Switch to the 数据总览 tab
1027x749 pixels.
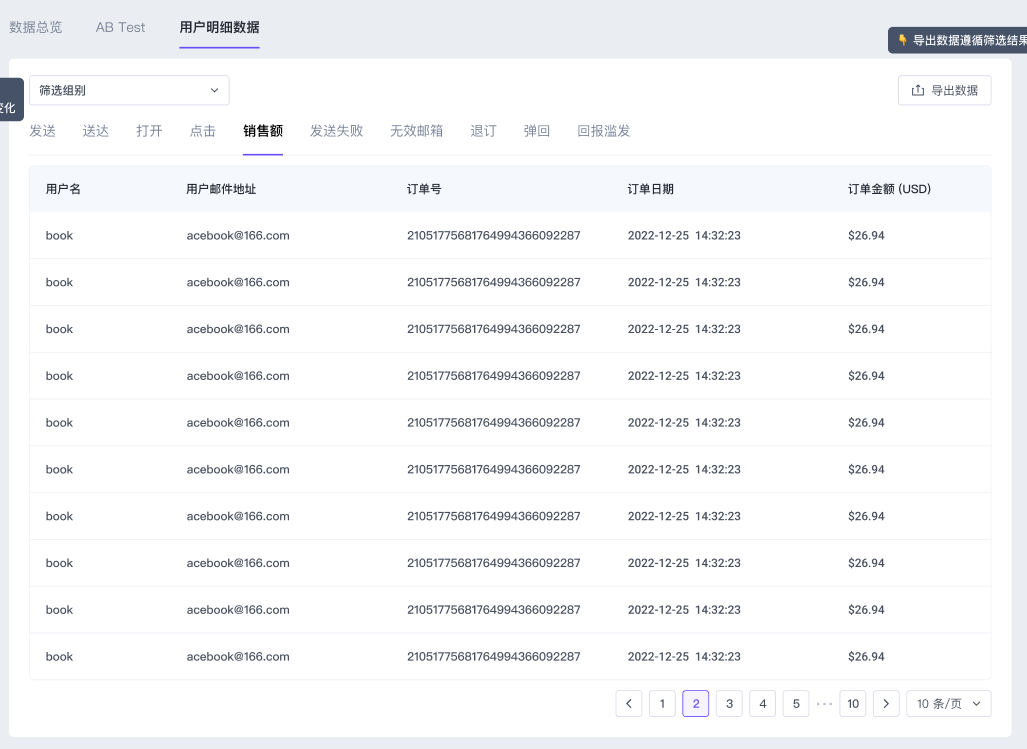pyautogui.click(x=36, y=27)
